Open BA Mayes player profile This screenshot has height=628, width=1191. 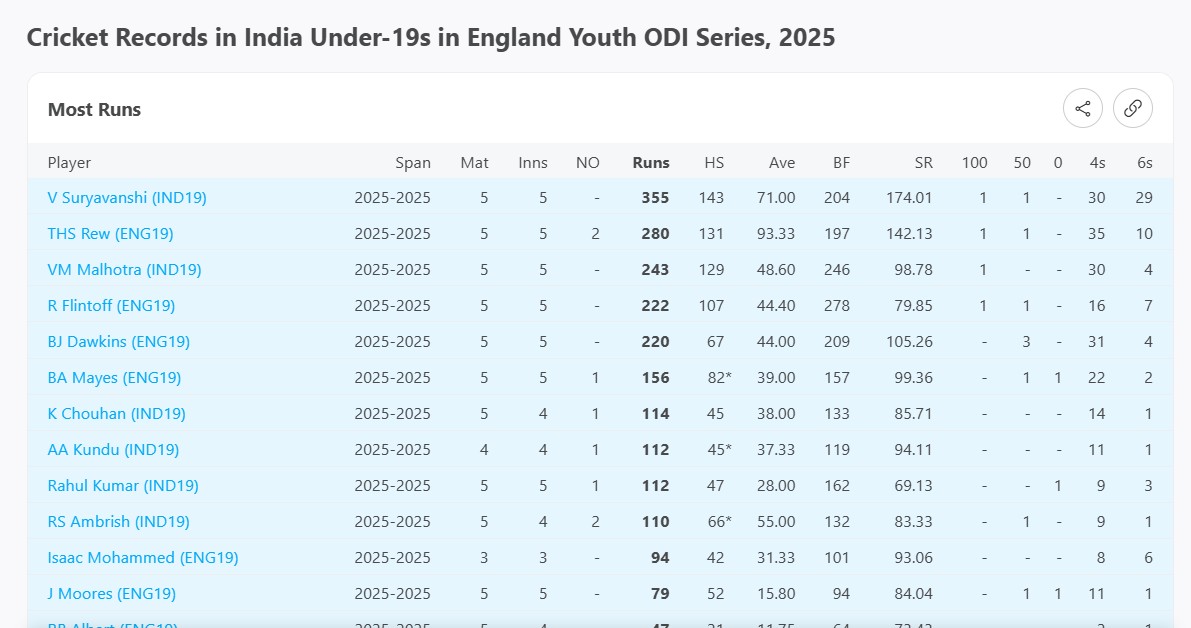[x=114, y=378]
